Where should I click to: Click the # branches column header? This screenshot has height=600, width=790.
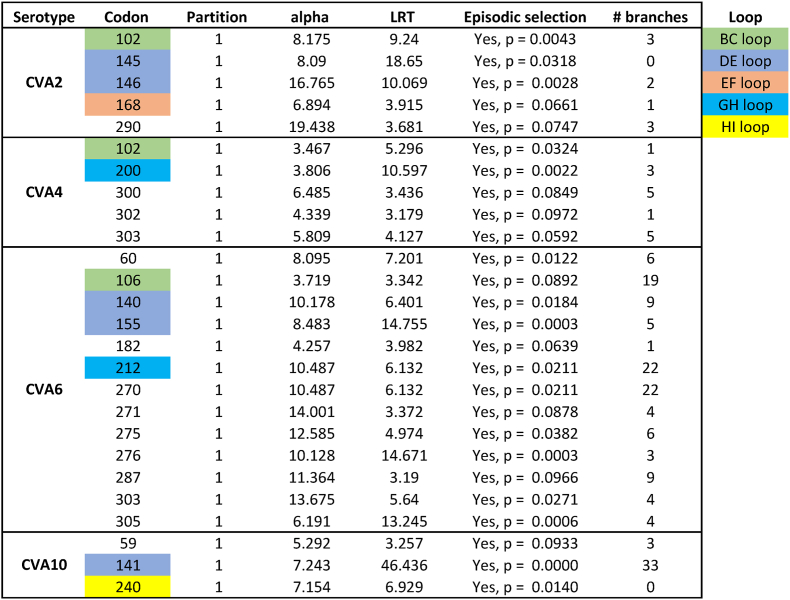point(650,17)
